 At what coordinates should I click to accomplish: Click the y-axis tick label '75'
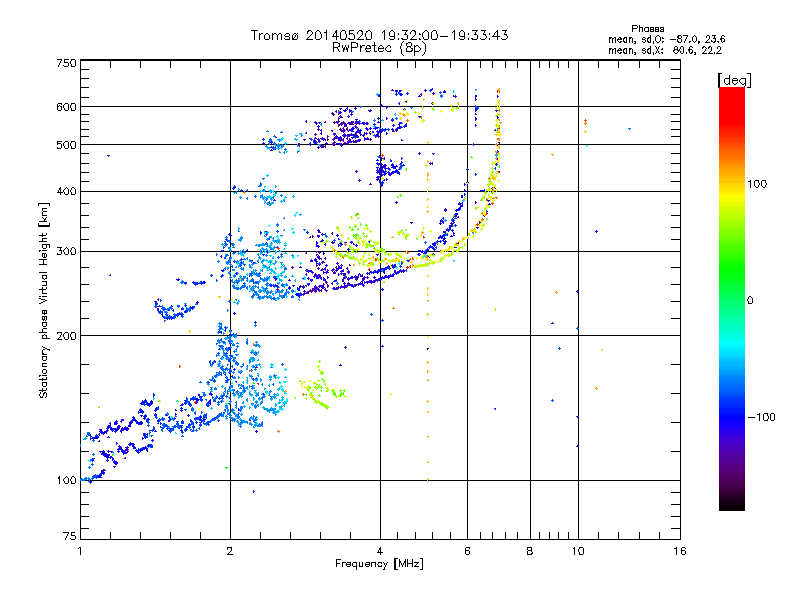(70, 536)
